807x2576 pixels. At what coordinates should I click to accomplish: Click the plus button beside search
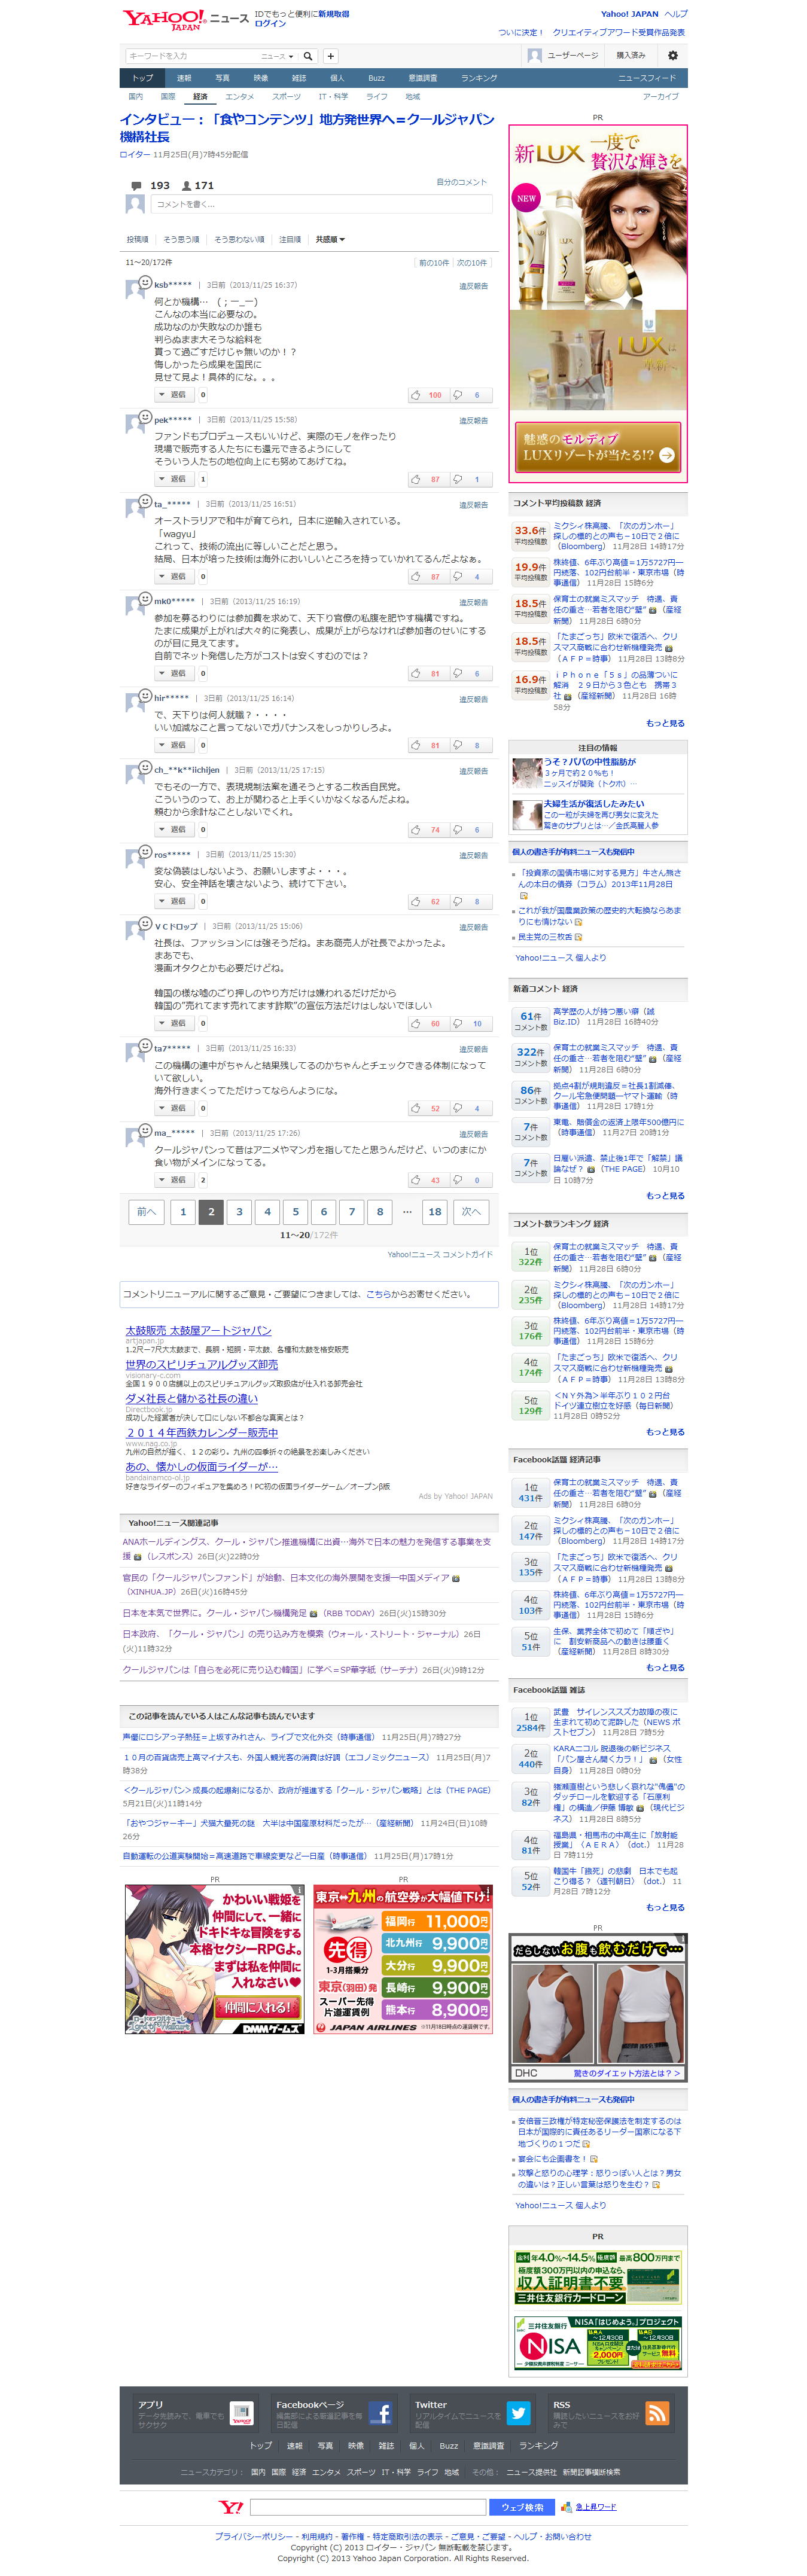point(331,56)
